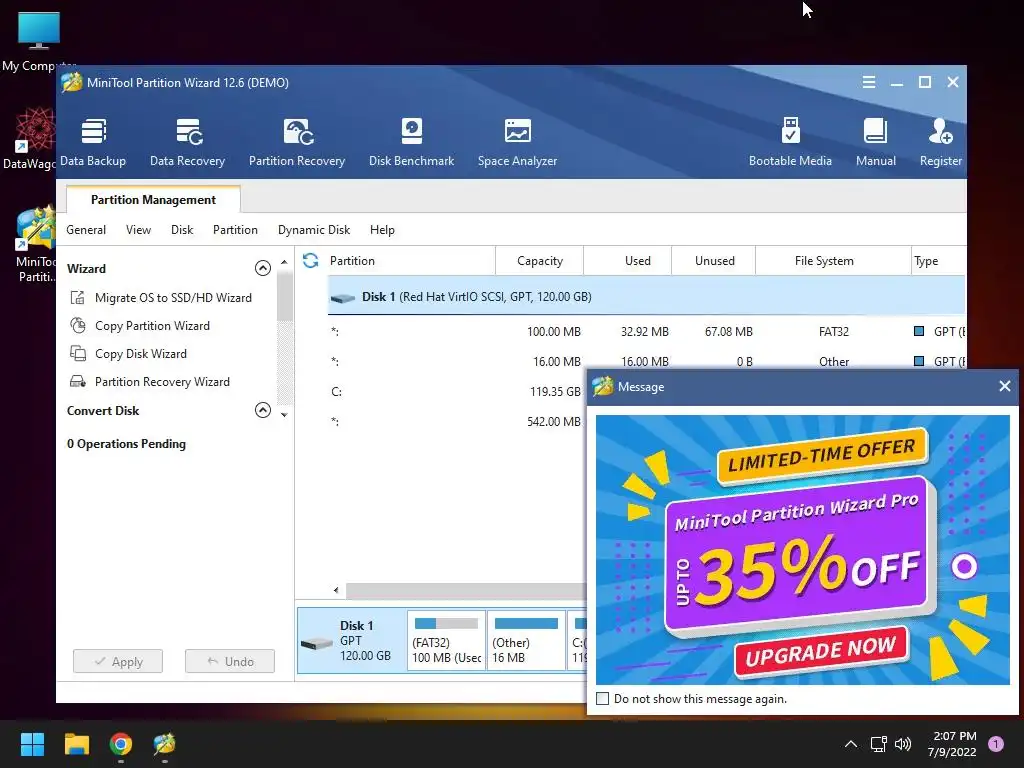Open the General menu
Image resolution: width=1024 pixels, height=768 pixels.
click(x=86, y=230)
